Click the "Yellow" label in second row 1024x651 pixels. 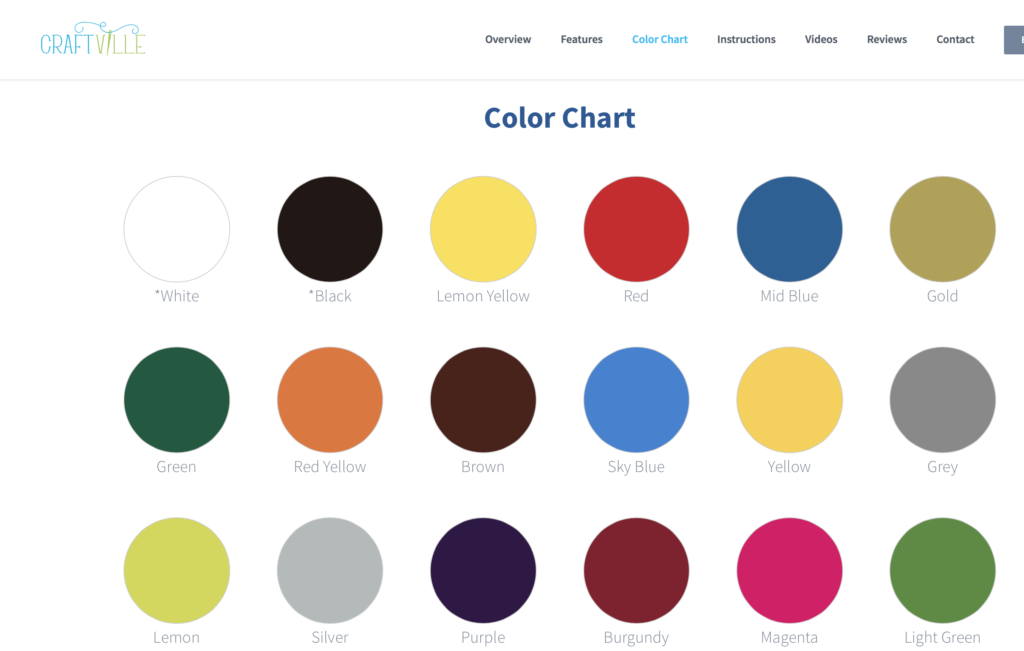click(790, 467)
